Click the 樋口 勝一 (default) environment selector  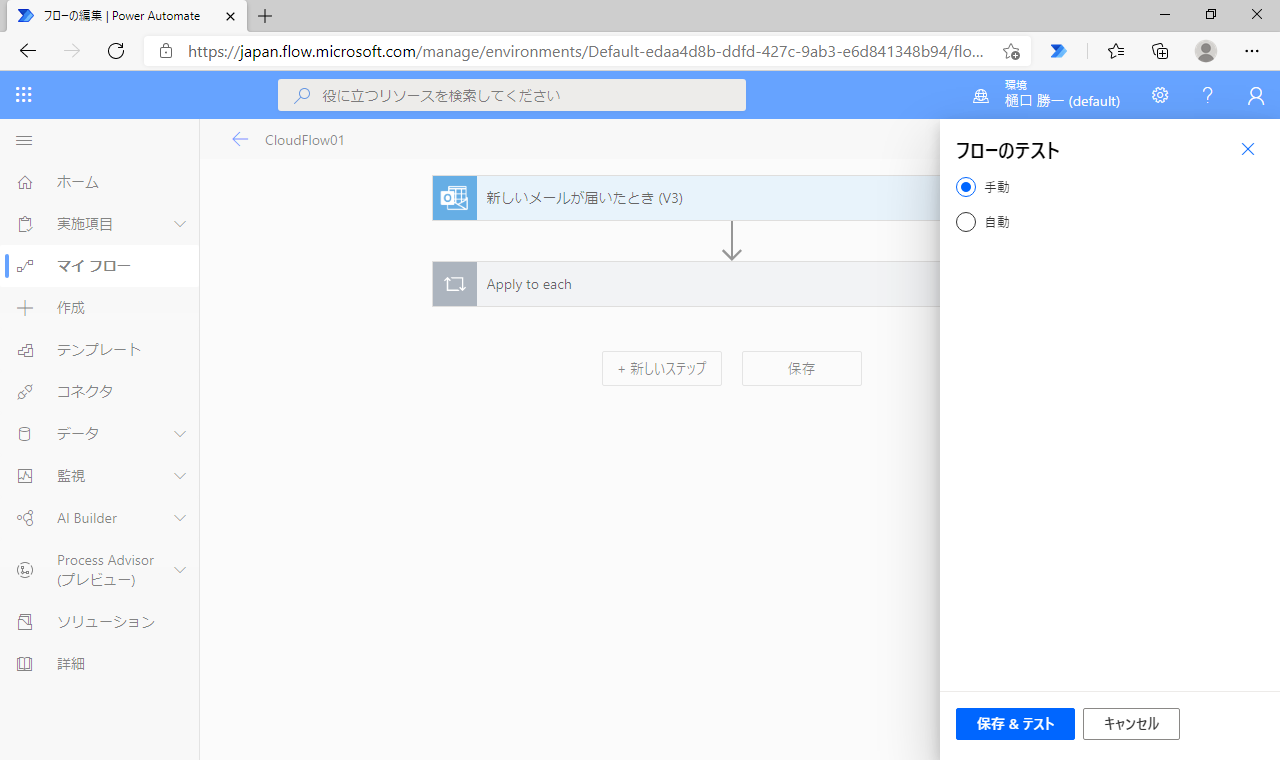1062,95
